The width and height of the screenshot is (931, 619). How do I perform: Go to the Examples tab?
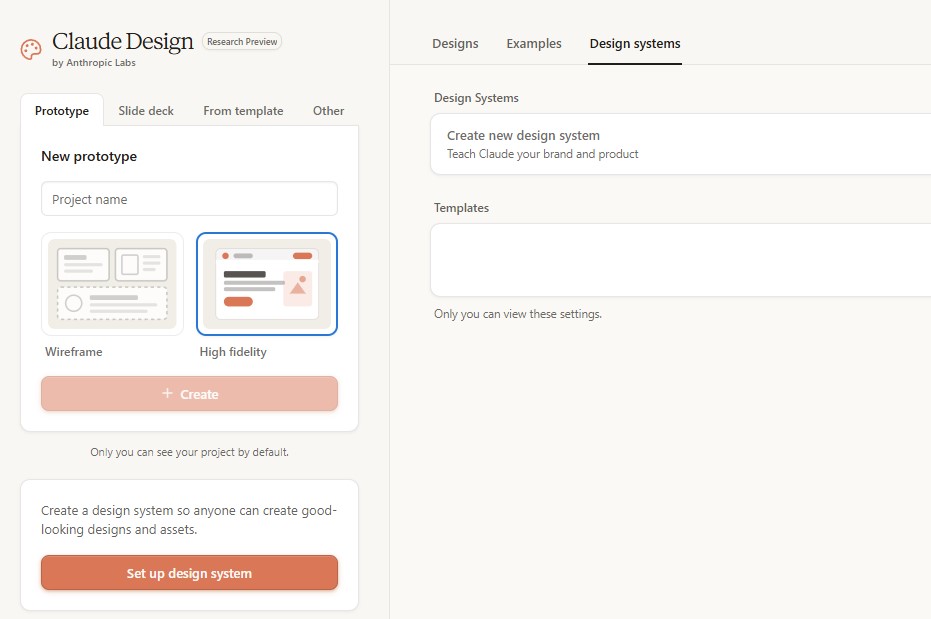(x=534, y=43)
